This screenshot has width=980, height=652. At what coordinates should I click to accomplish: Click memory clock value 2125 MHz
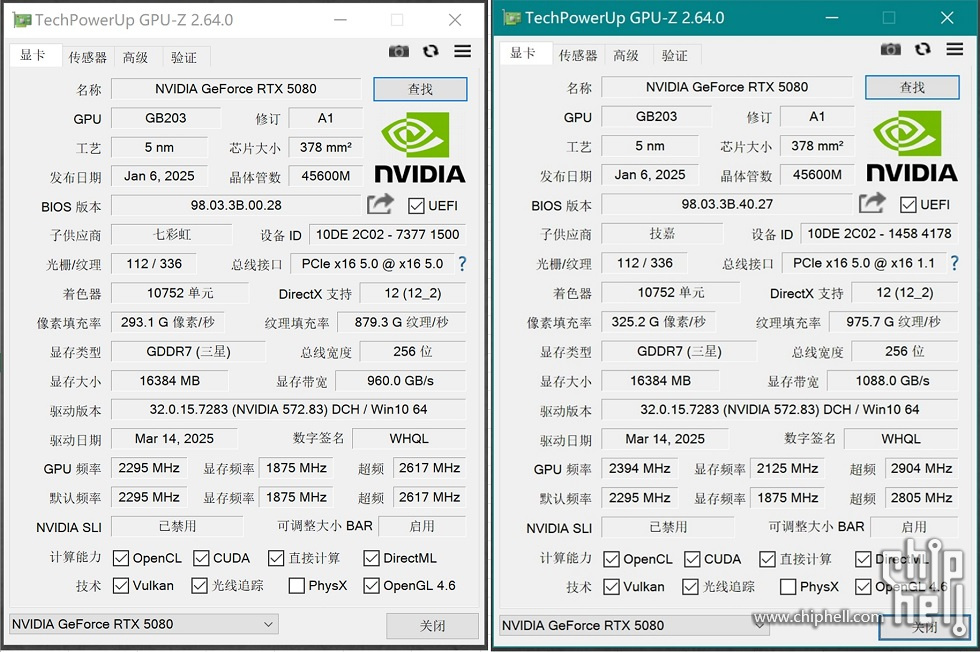click(788, 468)
